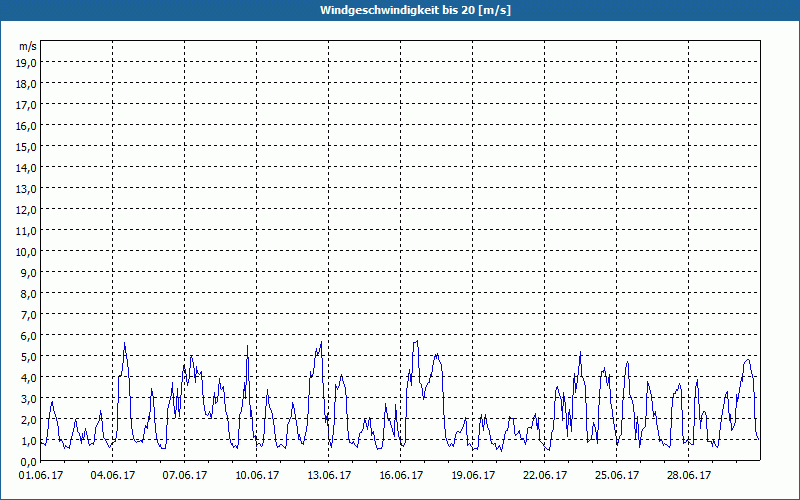Select the 9,0 y-axis label
The height and width of the screenshot is (500, 800).
tap(29, 273)
